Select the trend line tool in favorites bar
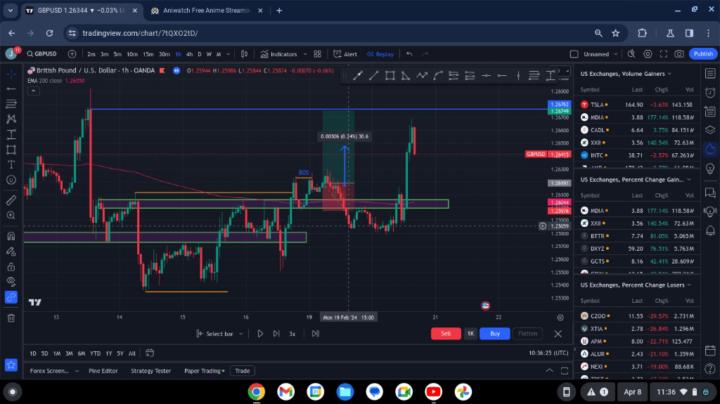 point(374,76)
